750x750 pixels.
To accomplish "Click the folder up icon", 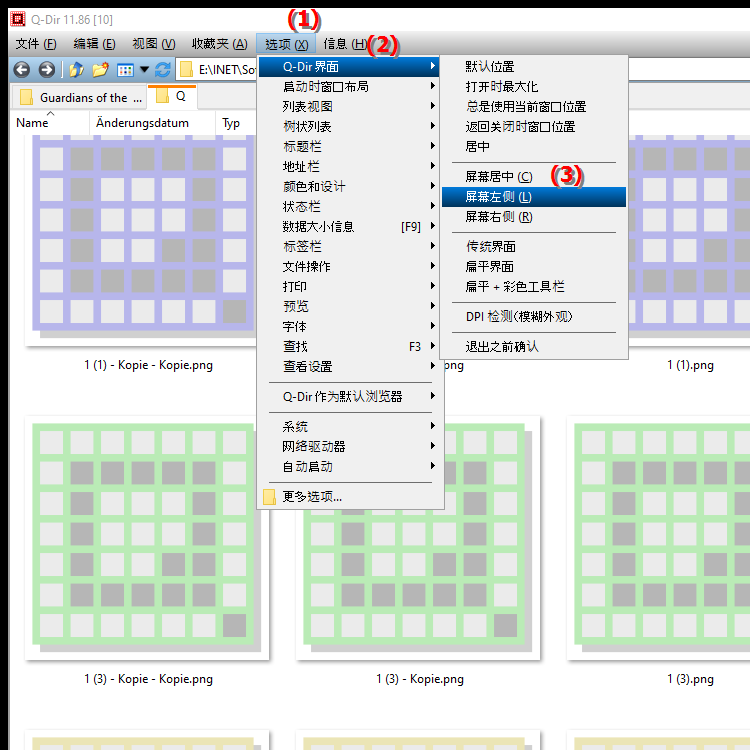I will click(x=76, y=70).
